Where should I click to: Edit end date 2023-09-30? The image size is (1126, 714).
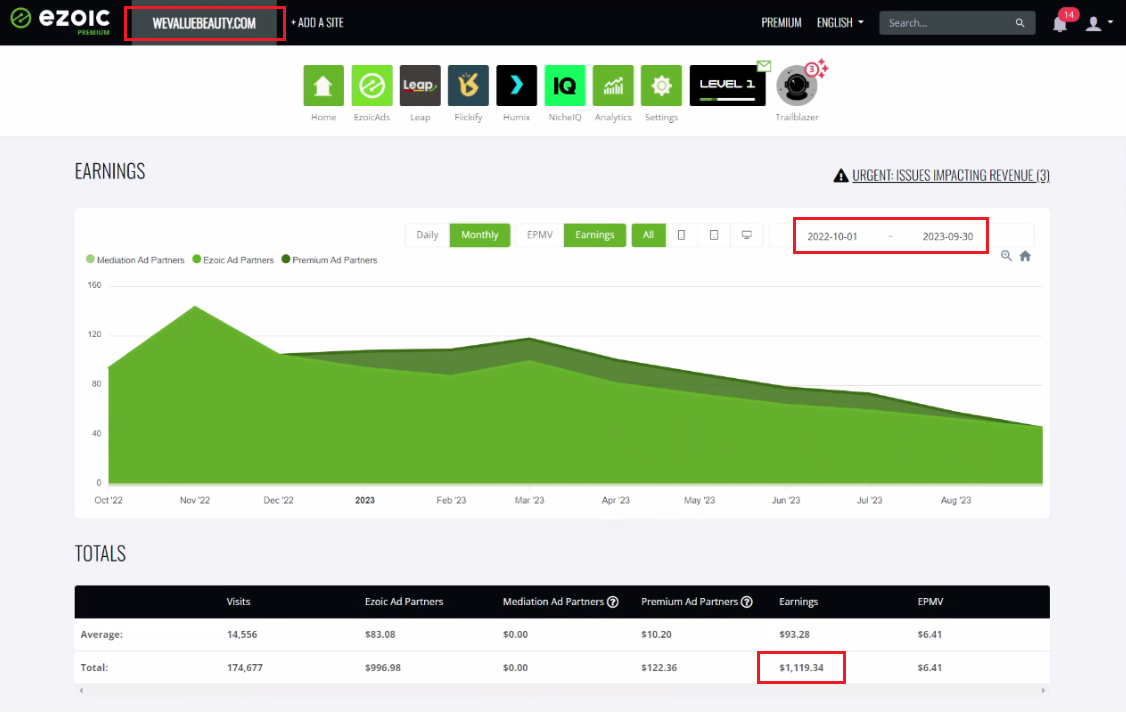click(x=948, y=236)
